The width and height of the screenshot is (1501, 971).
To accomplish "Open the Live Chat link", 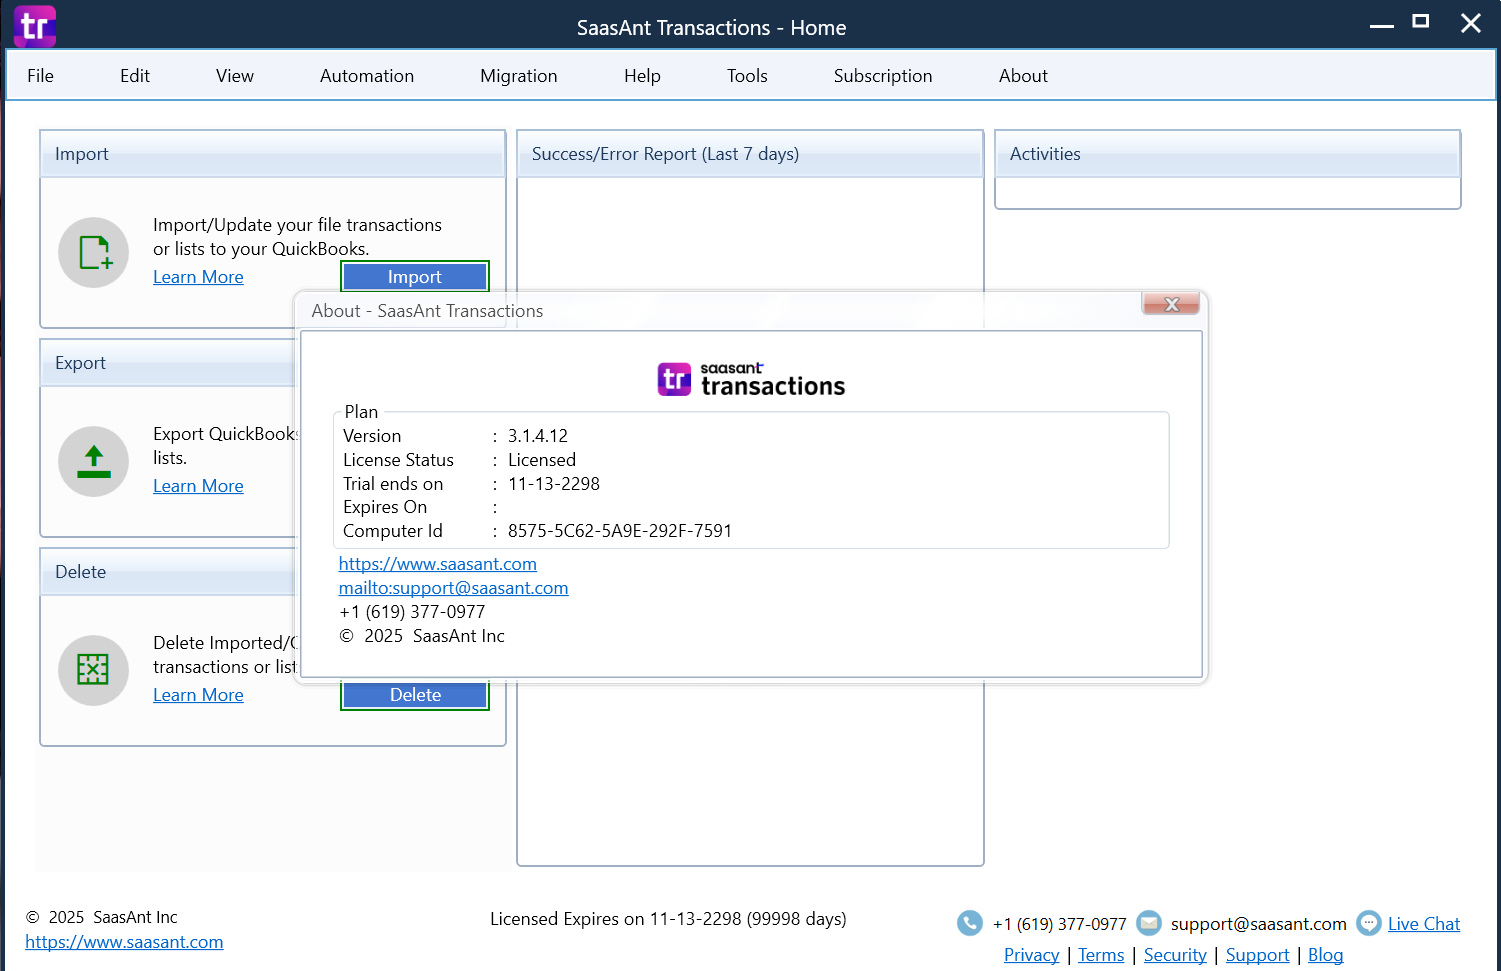I will [1424, 924].
